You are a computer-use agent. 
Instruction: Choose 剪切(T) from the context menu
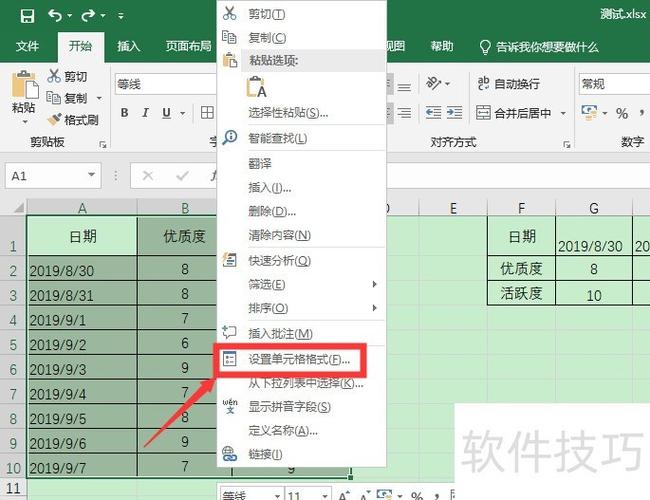tap(302, 14)
